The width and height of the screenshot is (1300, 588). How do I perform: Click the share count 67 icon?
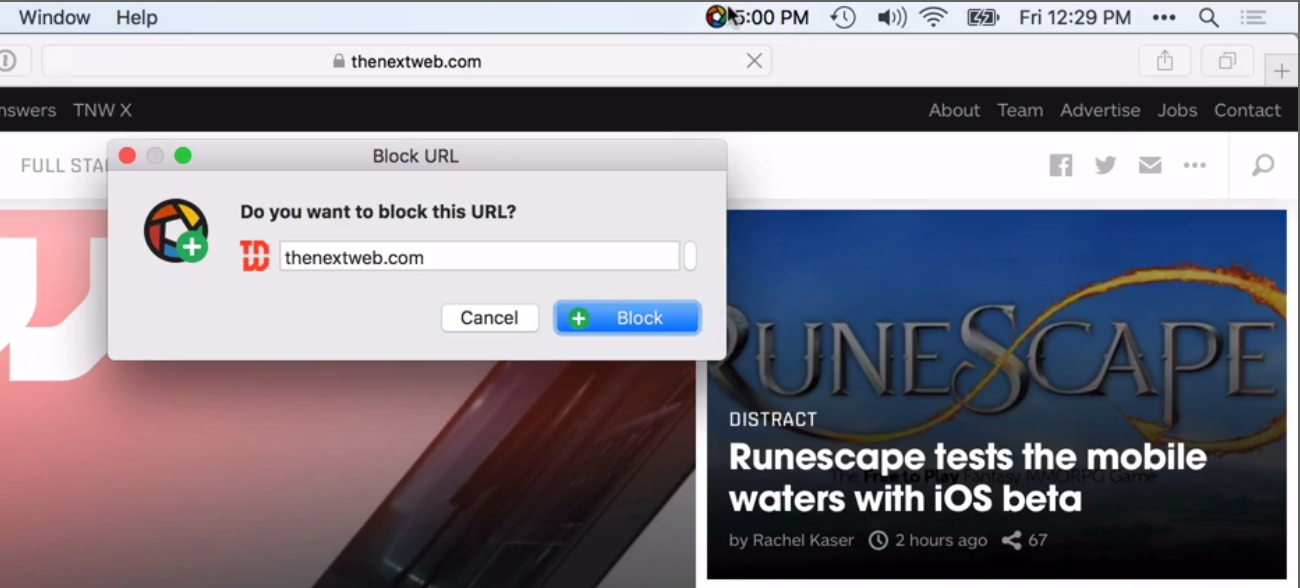tap(1011, 540)
